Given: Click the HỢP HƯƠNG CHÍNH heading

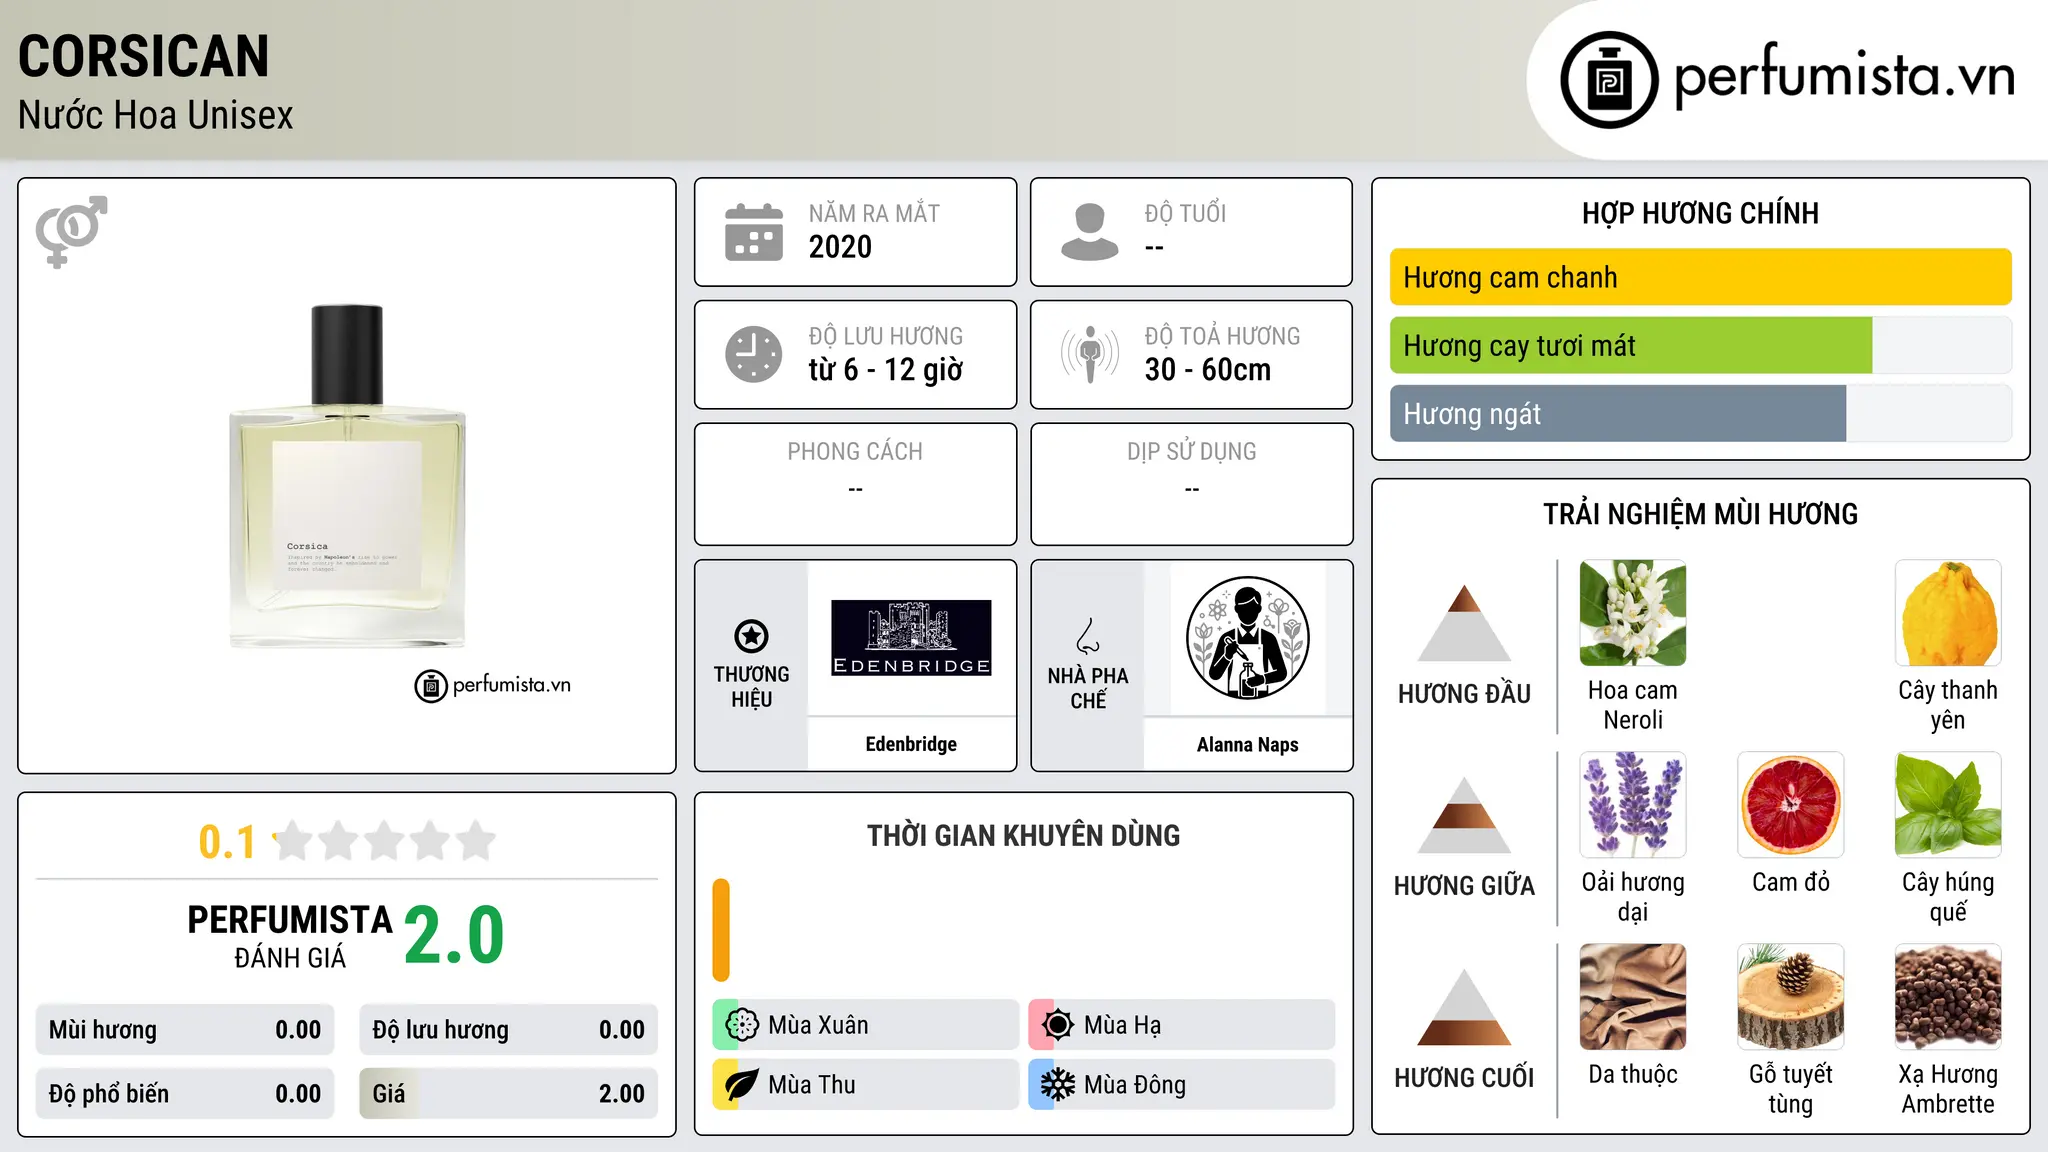Looking at the screenshot, I should [x=1700, y=213].
